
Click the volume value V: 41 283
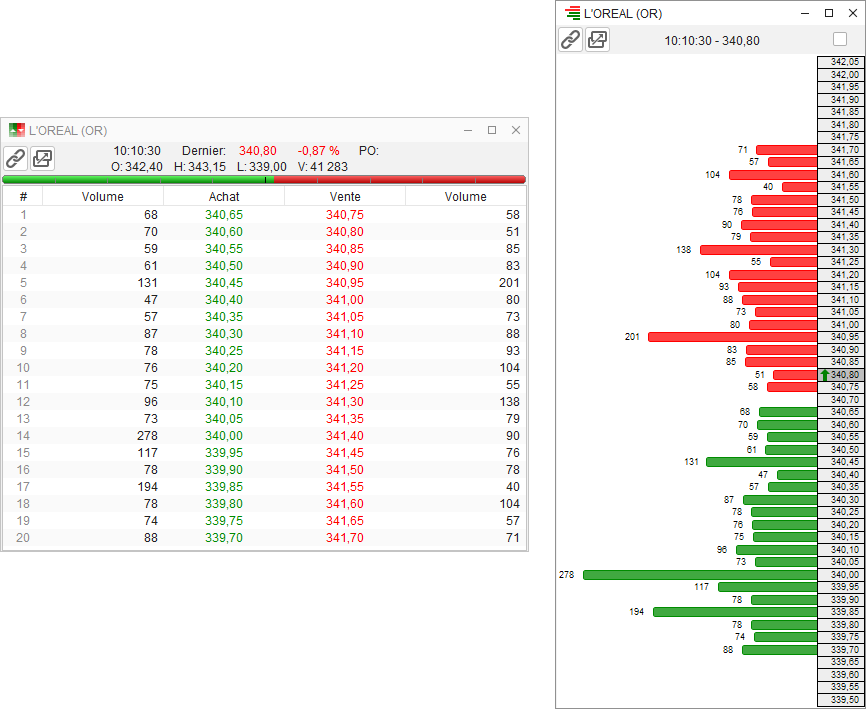pyautogui.click(x=323, y=167)
